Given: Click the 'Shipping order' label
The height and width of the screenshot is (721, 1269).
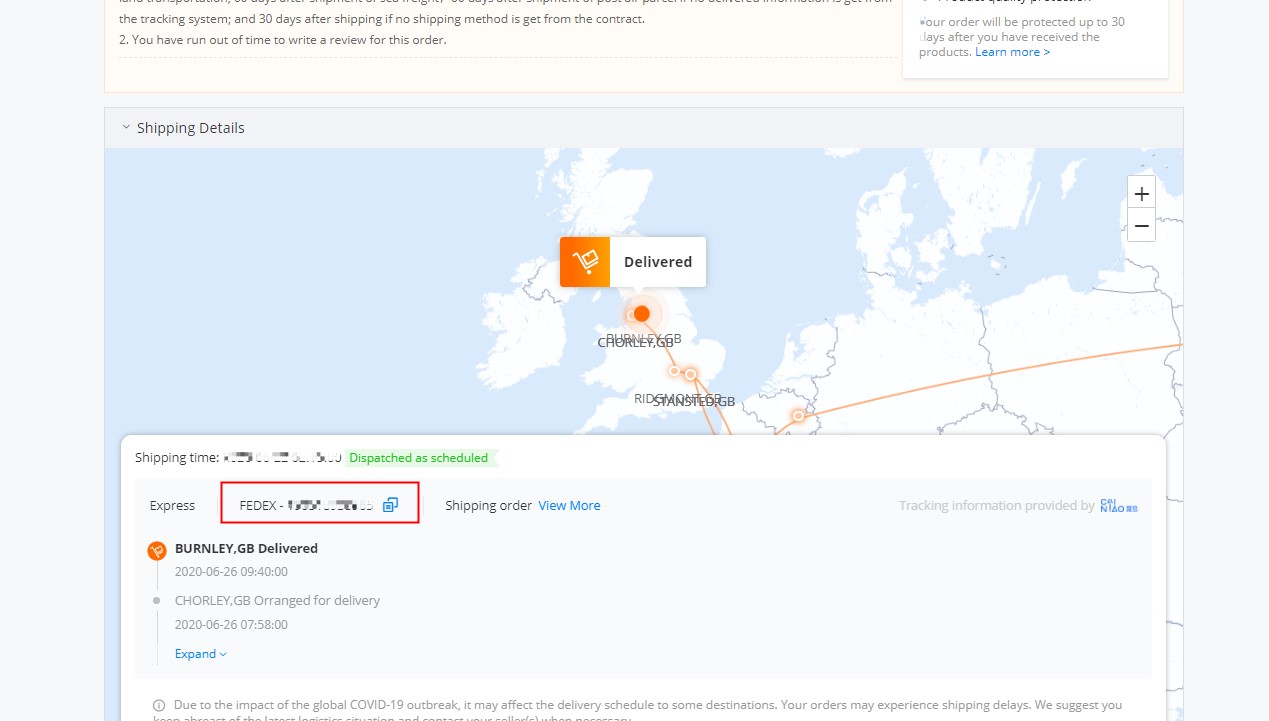Looking at the screenshot, I should 488,506.
